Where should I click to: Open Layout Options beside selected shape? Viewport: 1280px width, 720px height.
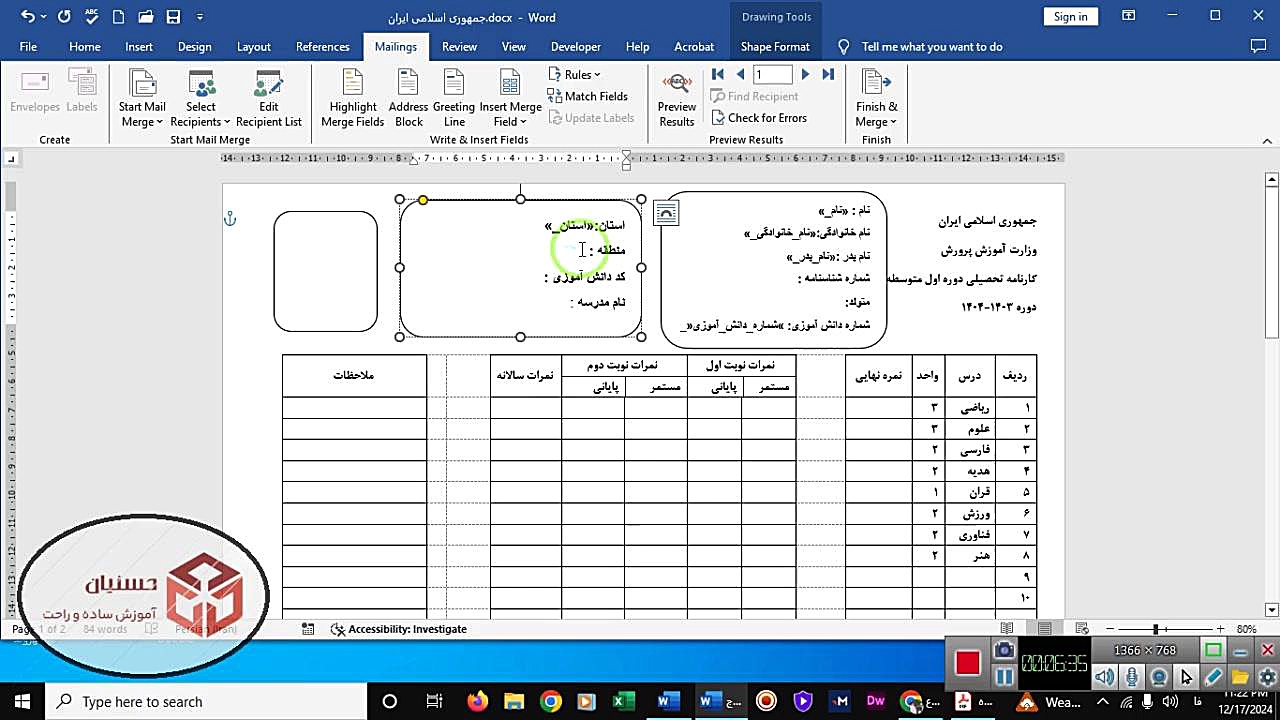click(666, 211)
